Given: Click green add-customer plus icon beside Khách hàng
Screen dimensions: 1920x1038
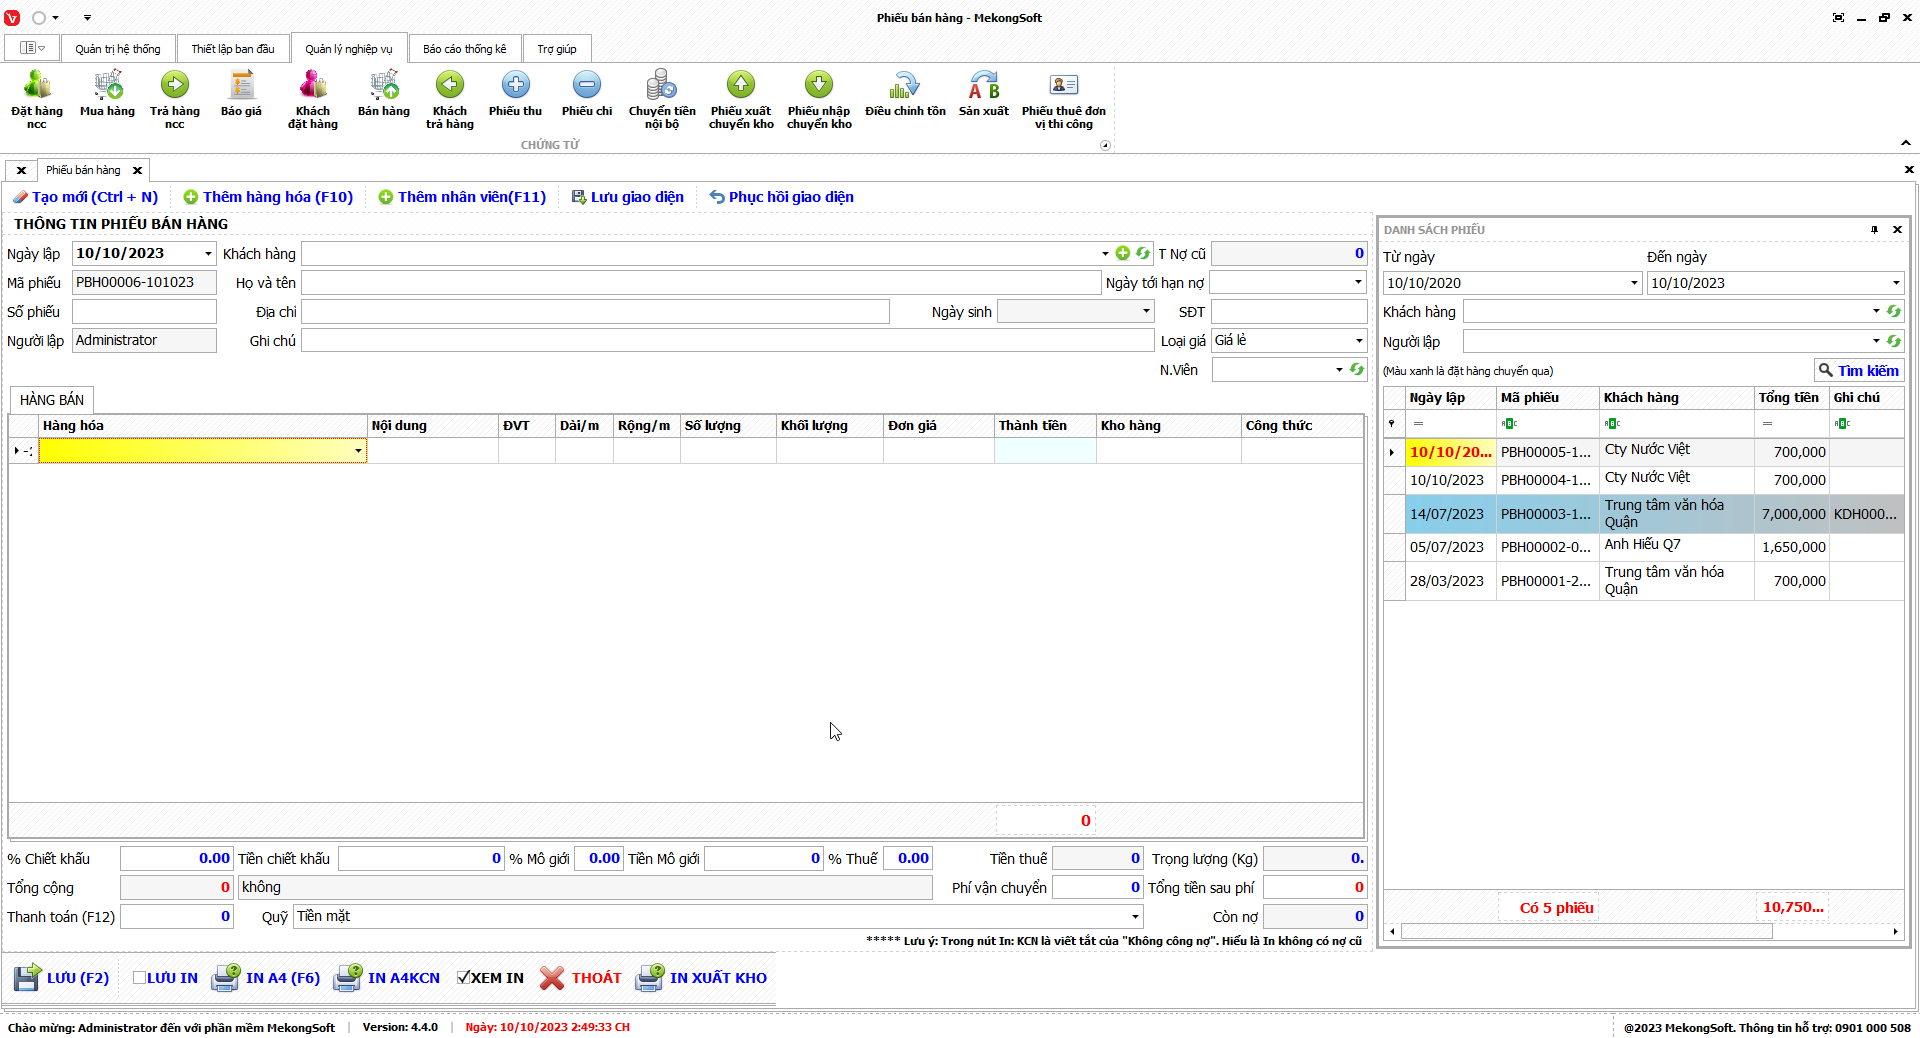Looking at the screenshot, I should tap(1123, 254).
